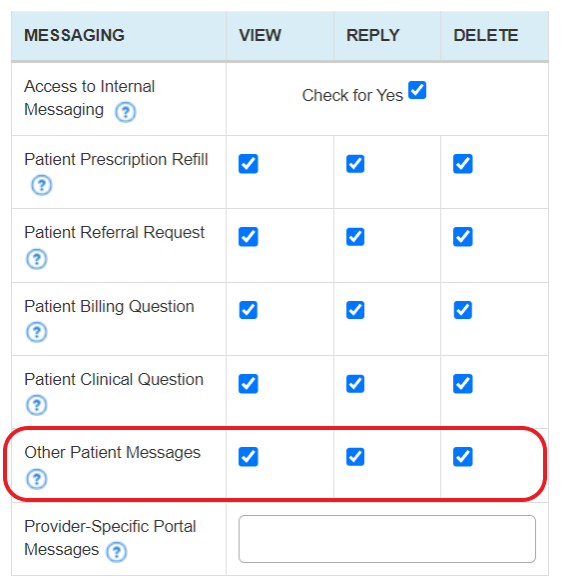Toggle Reply checkbox for Patient Referral Request
Screen dimensions: 566x588
tap(355, 237)
